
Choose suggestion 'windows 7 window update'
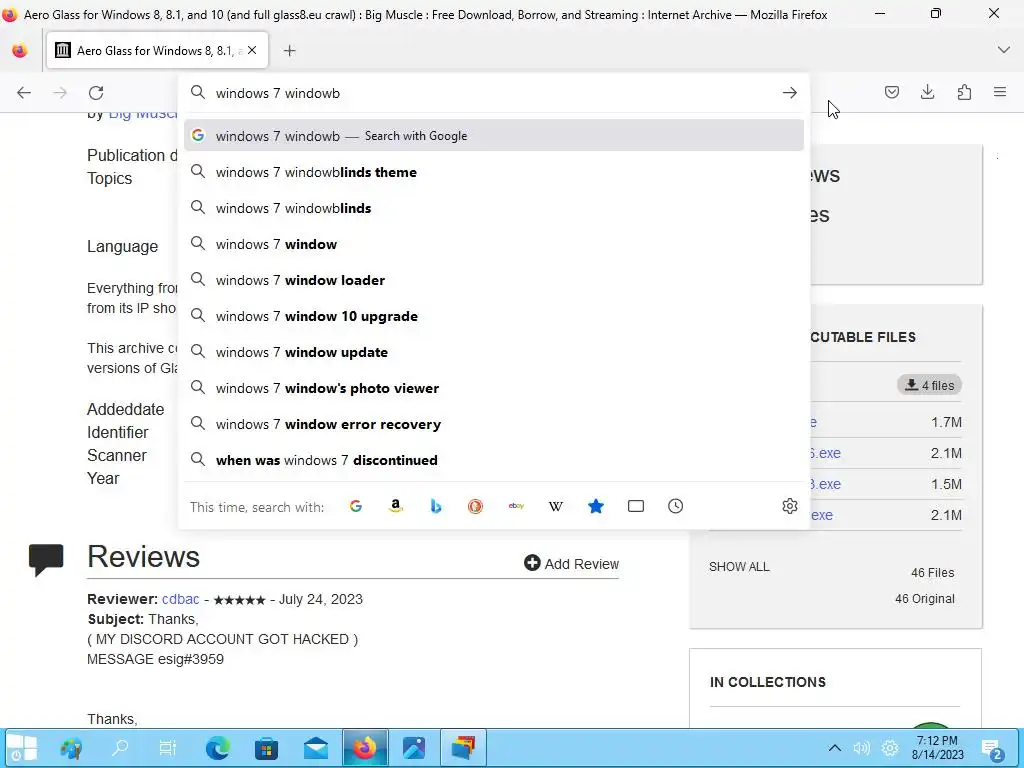click(x=494, y=352)
